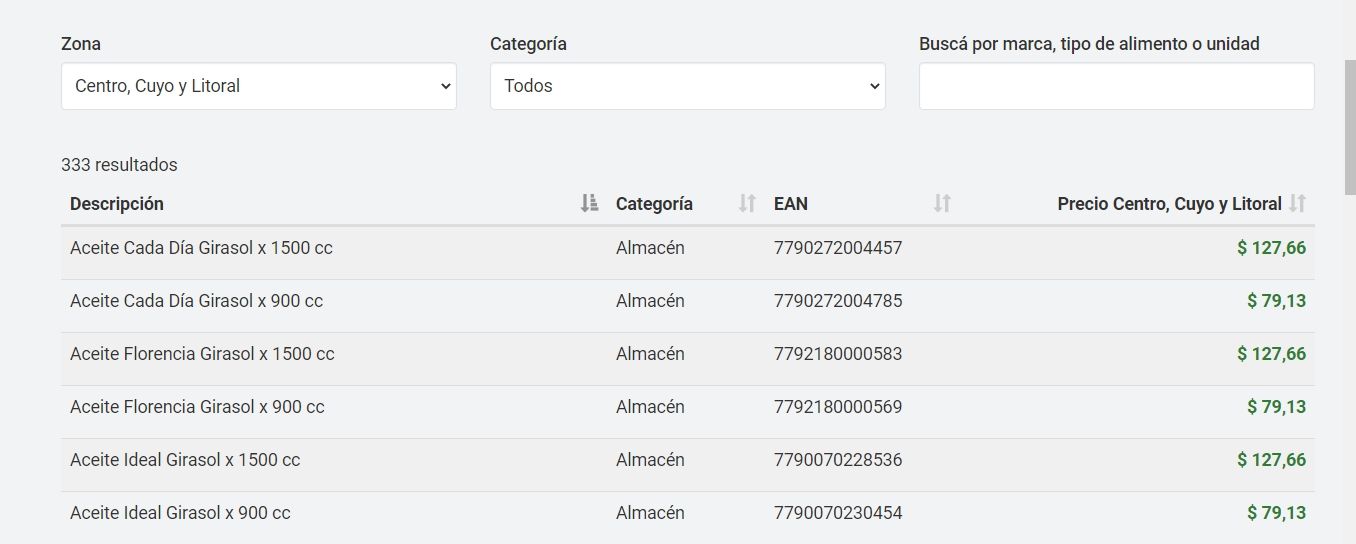Image resolution: width=1356 pixels, height=544 pixels.
Task: Click the Categoría column sort arrows
Action: click(746, 204)
